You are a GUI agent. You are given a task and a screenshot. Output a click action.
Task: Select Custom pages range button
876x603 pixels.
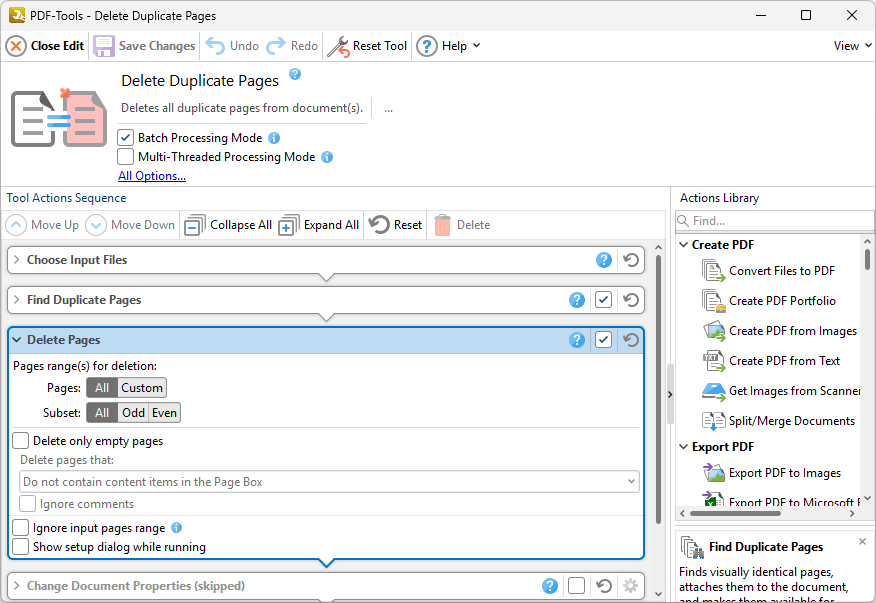(142, 388)
